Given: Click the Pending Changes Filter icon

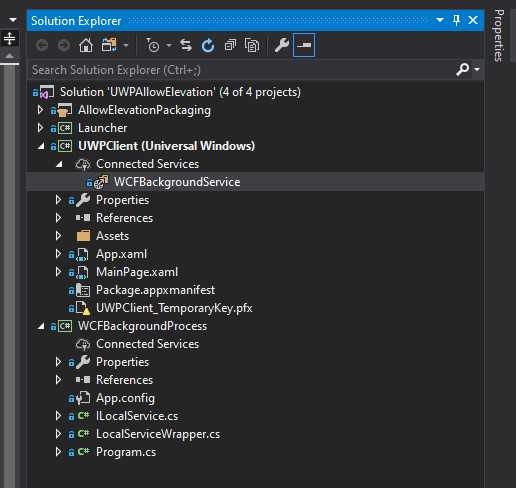Looking at the screenshot, I should pos(153,45).
